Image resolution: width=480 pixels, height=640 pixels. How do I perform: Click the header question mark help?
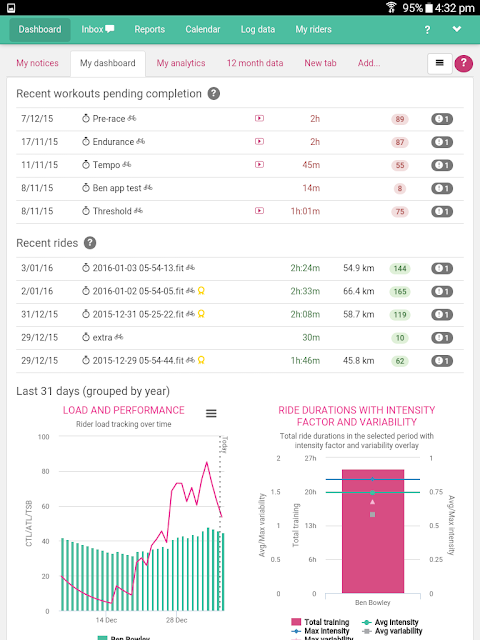point(427,30)
